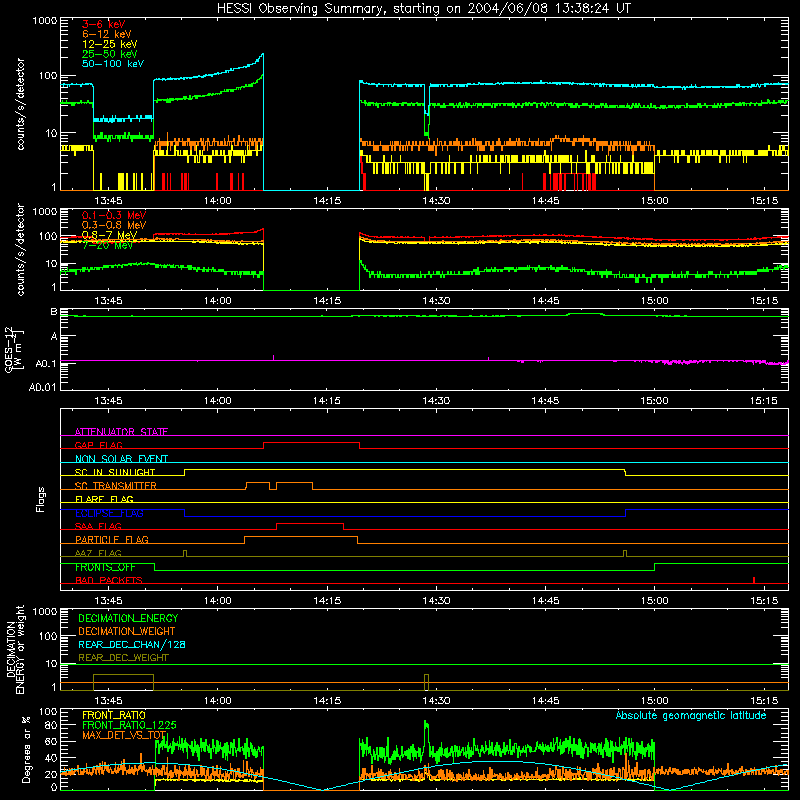Select the GAP_FLAG label
Image resolution: width=800 pixels, height=800 pixels.
98,445
